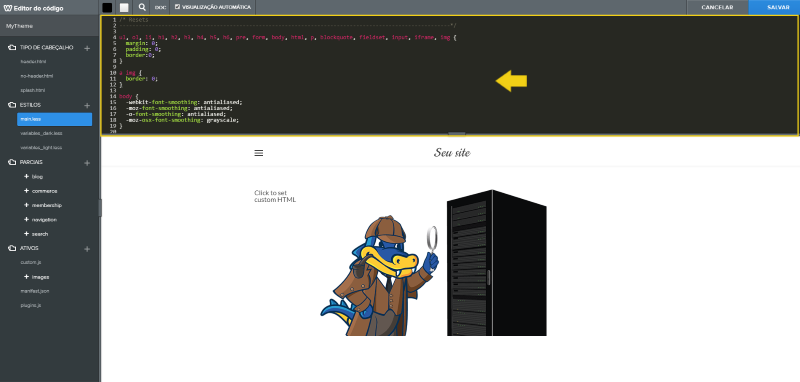Click the Ativos folder icon

click(12, 248)
